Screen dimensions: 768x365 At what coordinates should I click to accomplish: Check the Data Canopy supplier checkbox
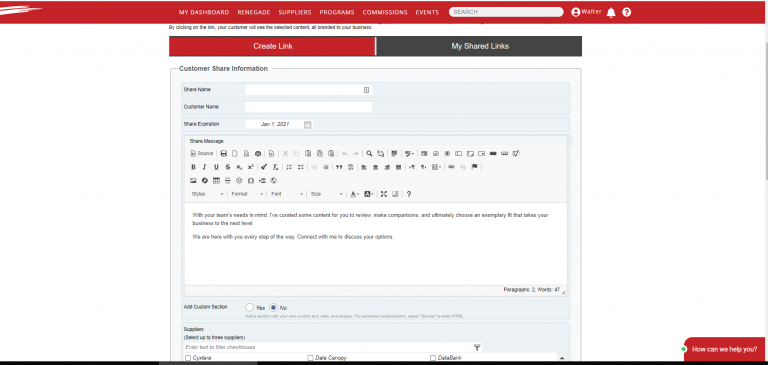point(310,358)
